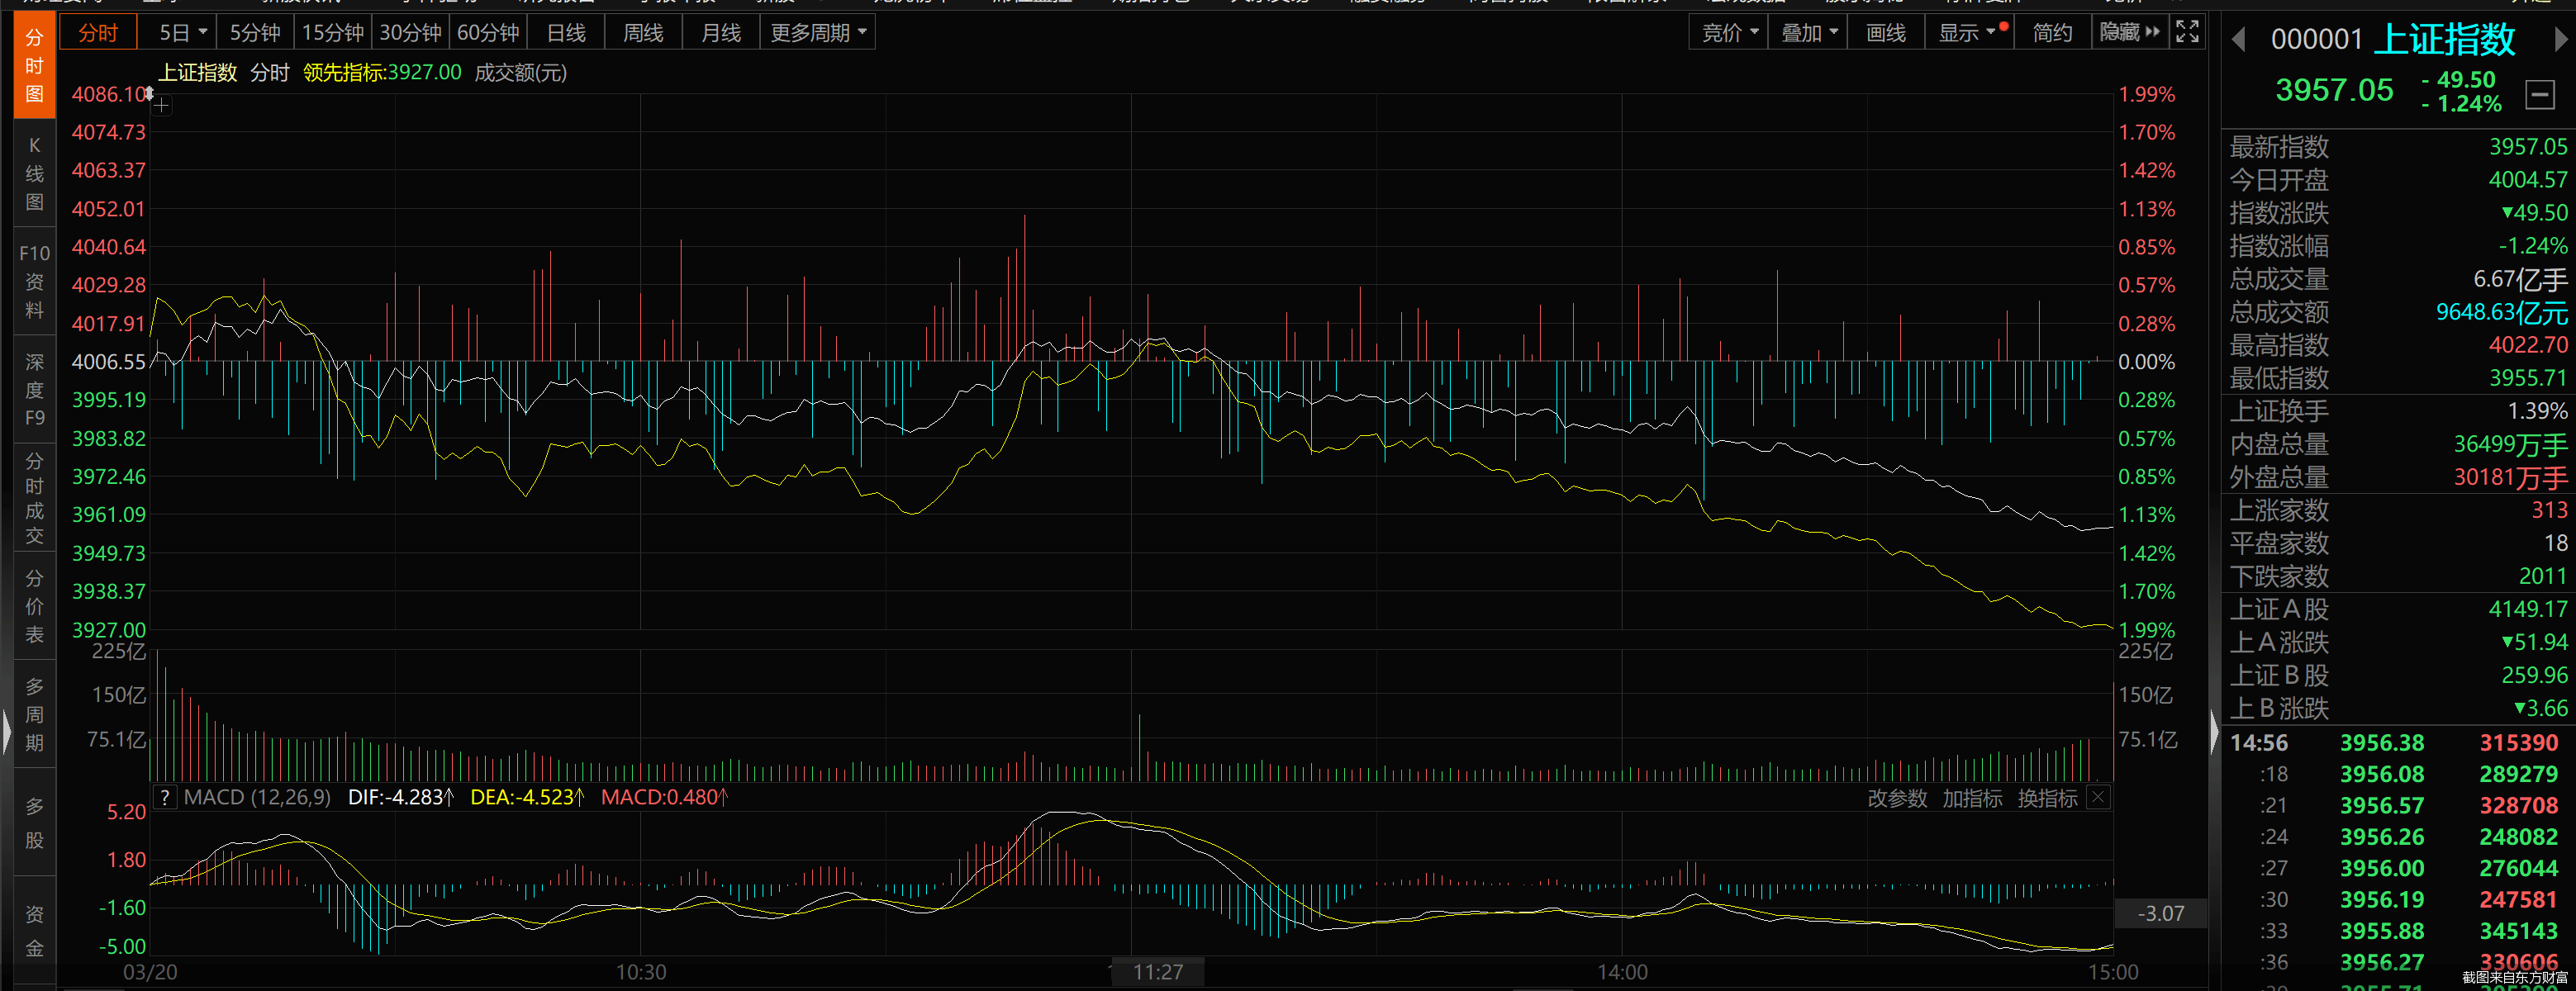
Task: Close the MACD indicator panel
Action: 2099,797
